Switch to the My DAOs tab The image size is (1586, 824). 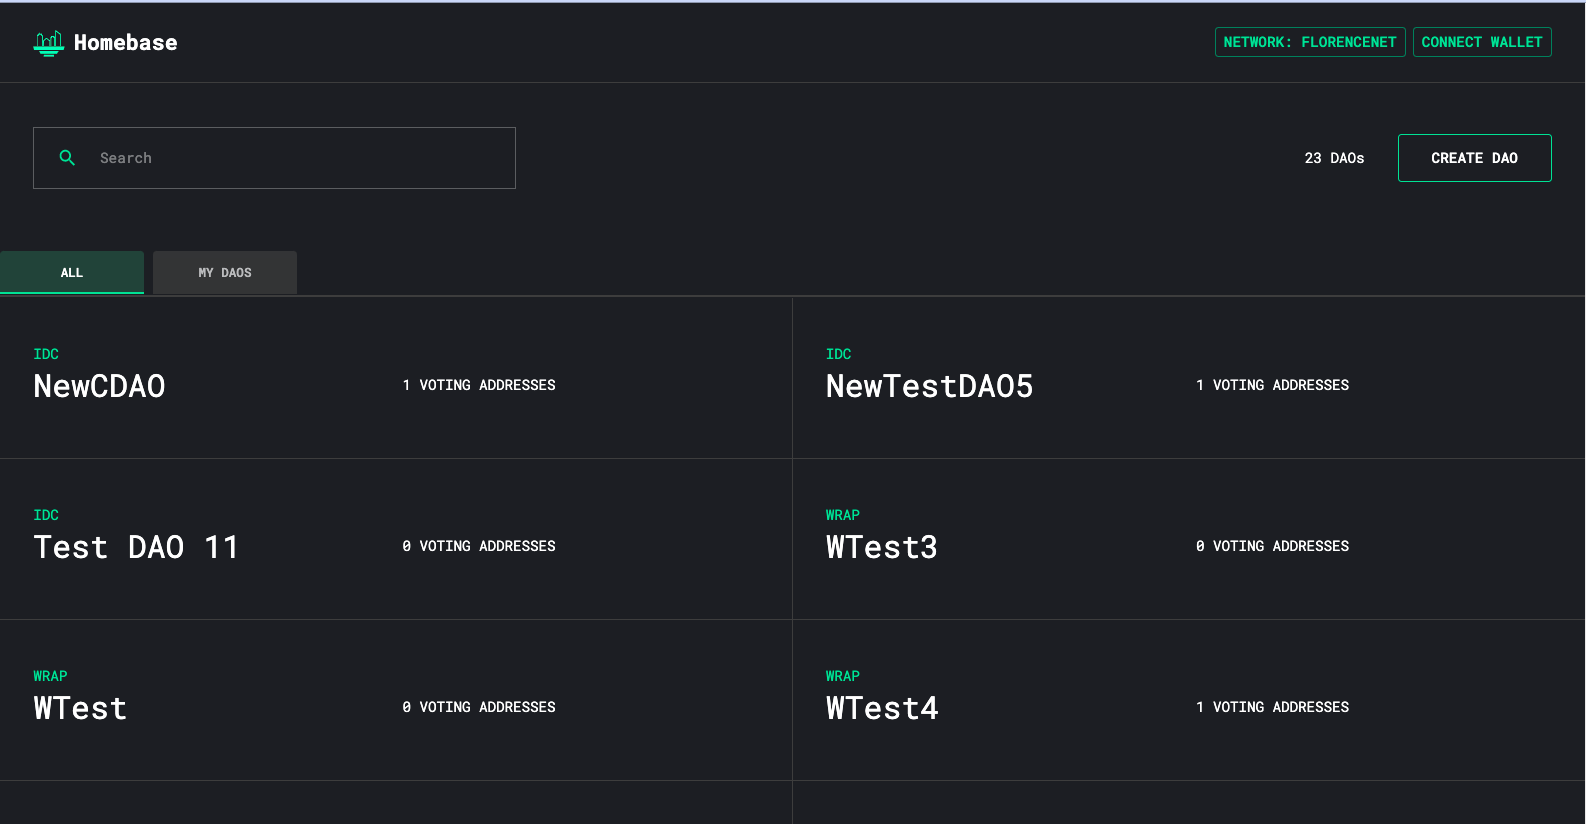pyautogui.click(x=225, y=272)
